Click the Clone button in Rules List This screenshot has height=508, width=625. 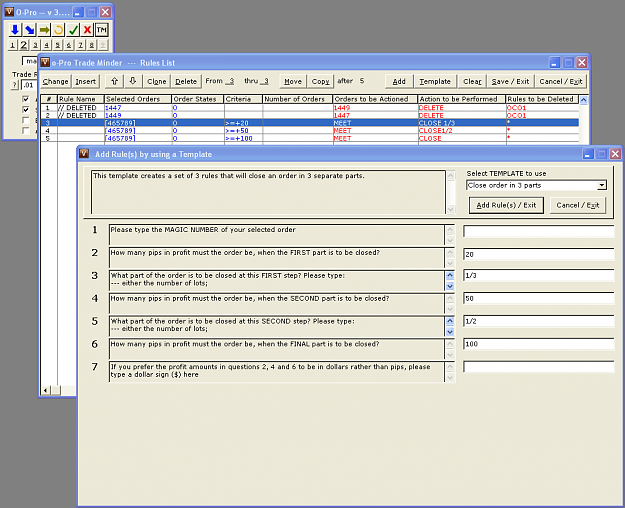click(157, 81)
